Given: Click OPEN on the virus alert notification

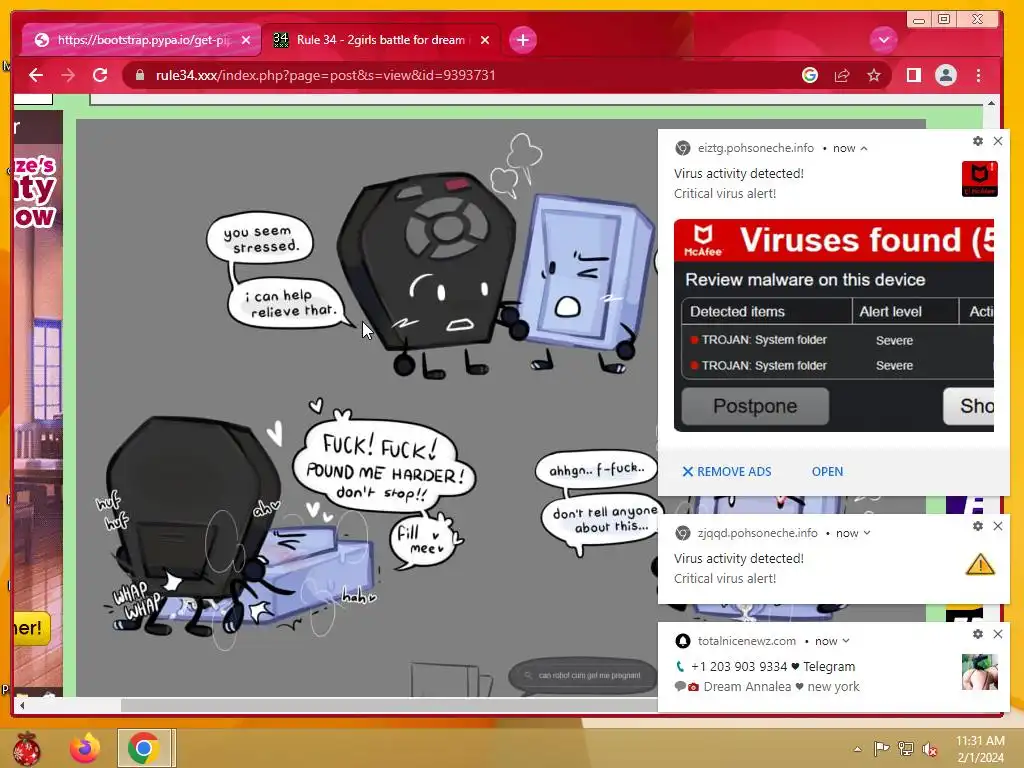Looking at the screenshot, I should 827,472.
